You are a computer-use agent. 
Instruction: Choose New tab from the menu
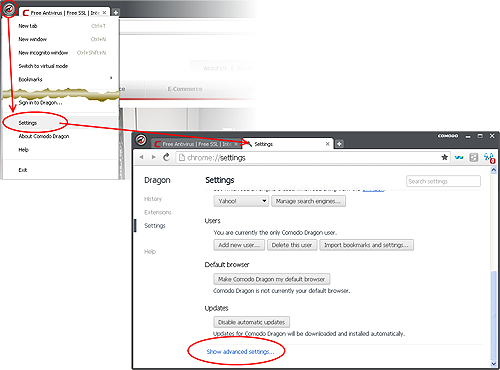[61, 26]
